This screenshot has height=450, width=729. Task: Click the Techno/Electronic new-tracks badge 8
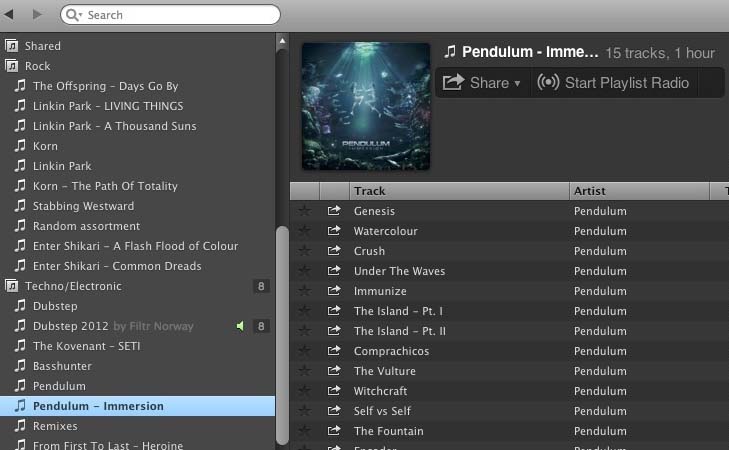[261, 286]
